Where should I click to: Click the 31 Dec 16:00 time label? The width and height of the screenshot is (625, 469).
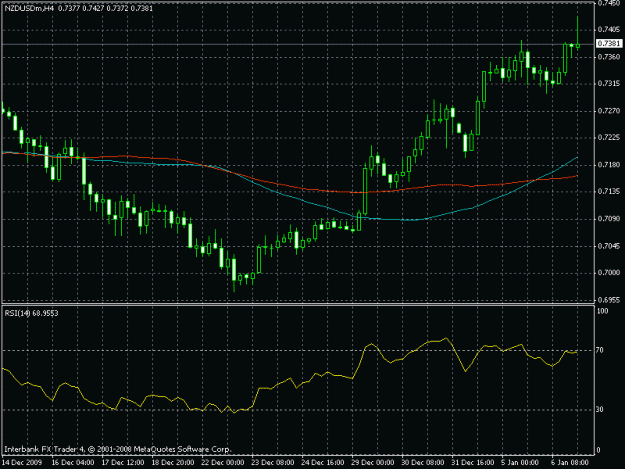[473, 463]
